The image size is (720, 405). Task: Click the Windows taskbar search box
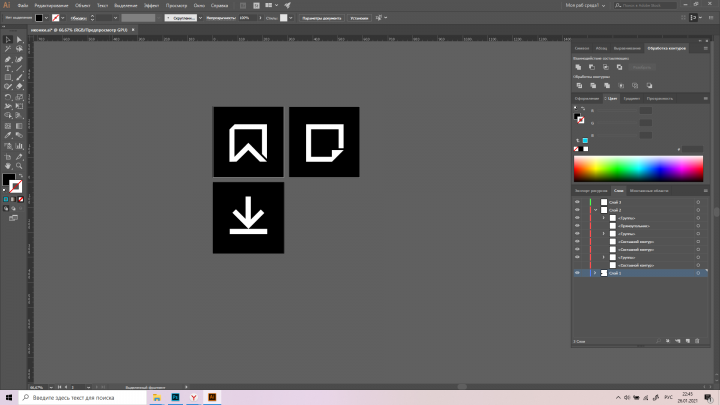coord(81,398)
